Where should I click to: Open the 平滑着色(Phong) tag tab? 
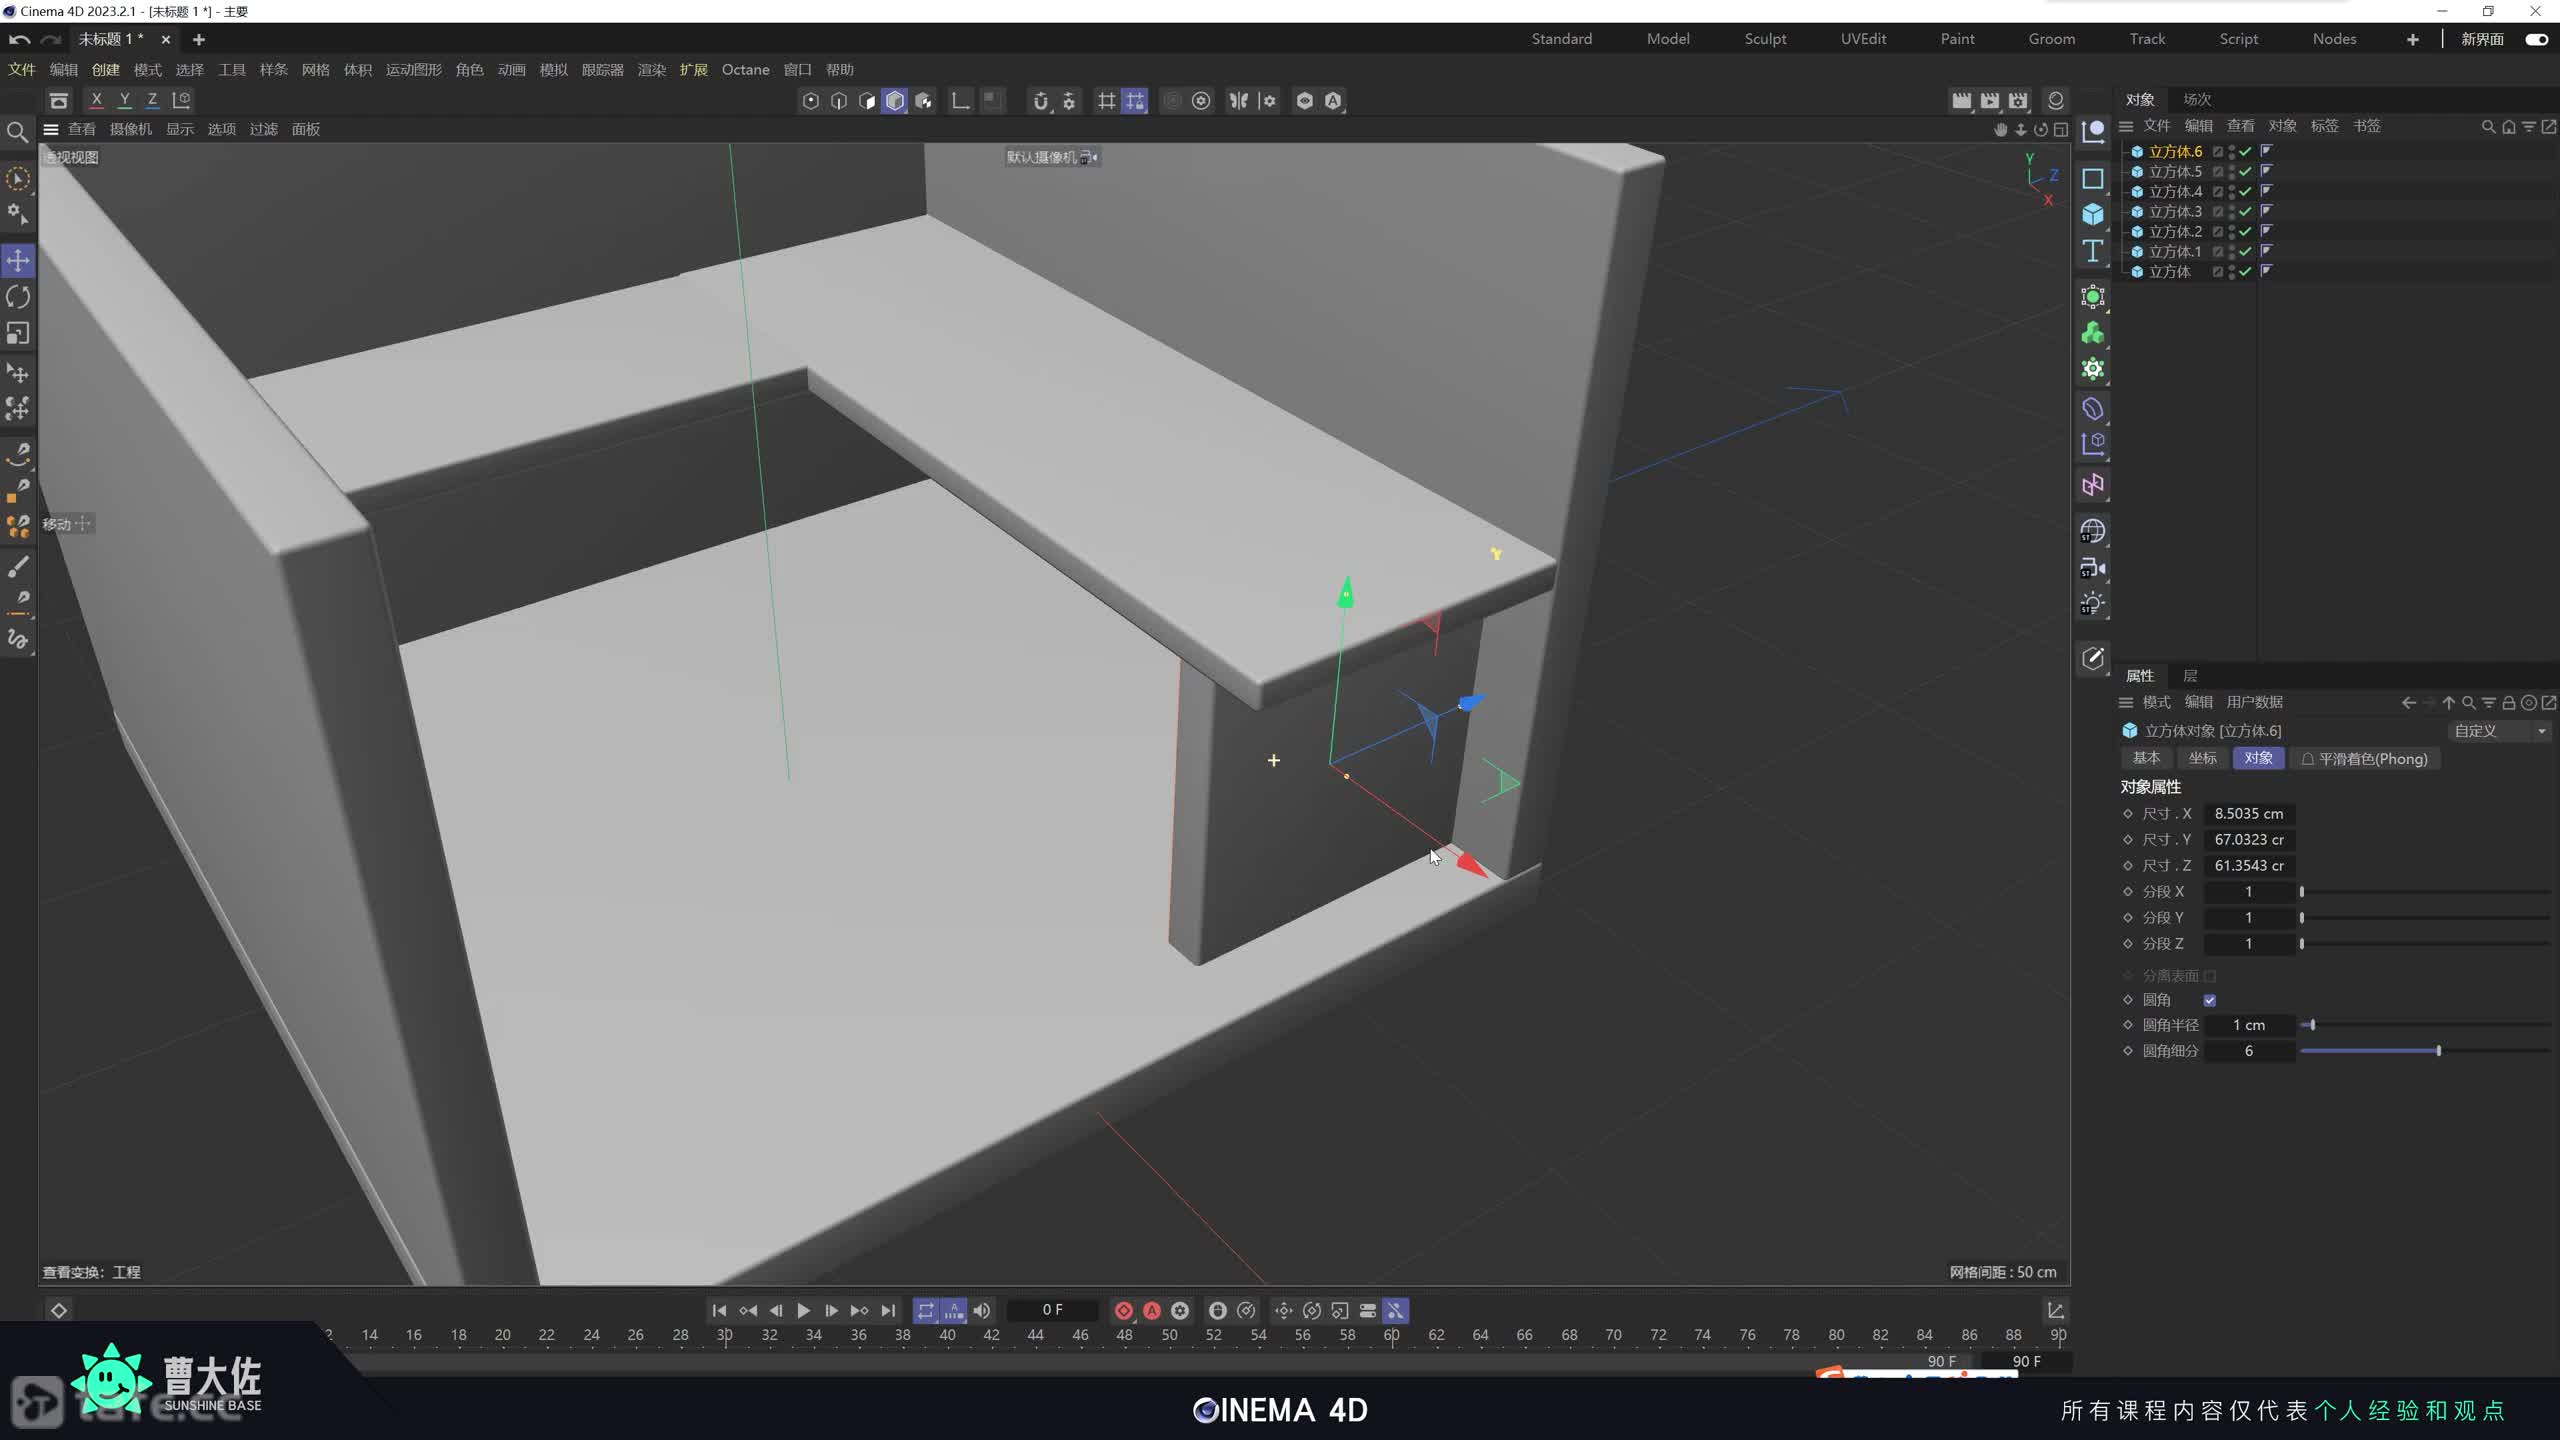point(2364,759)
